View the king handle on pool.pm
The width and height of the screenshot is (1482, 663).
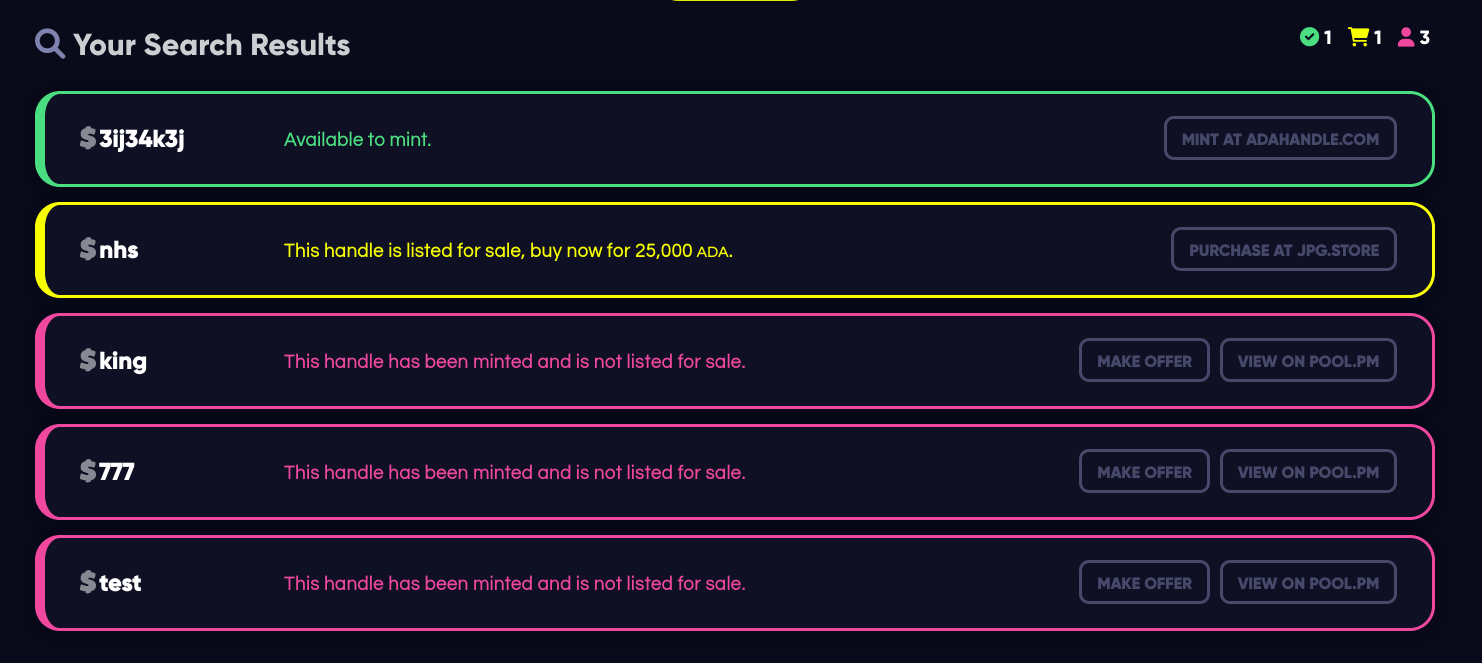tap(1308, 361)
